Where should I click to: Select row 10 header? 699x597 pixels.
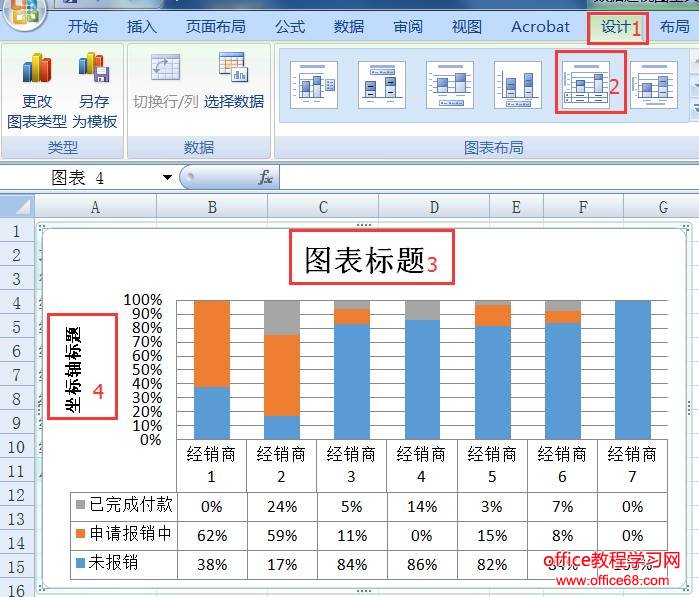(17, 447)
